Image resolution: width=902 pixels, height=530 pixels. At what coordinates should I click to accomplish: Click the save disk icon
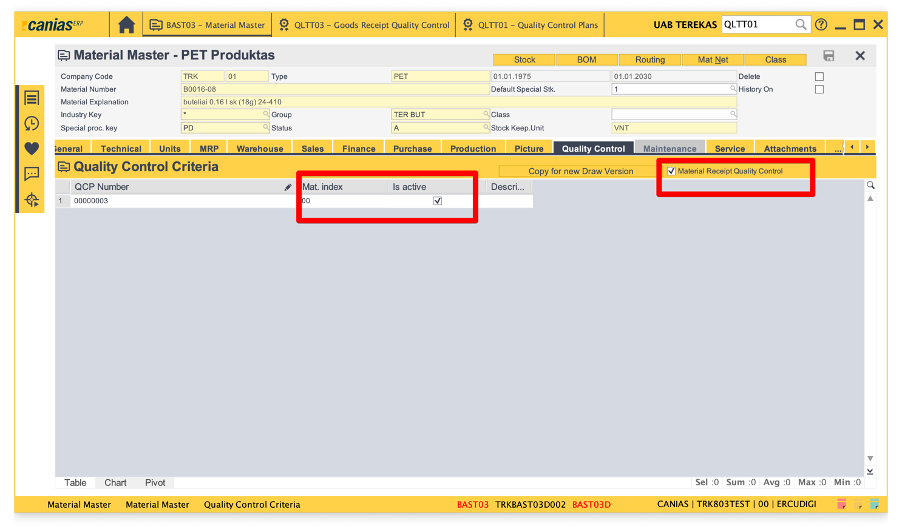pyautogui.click(x=828, y=56)
